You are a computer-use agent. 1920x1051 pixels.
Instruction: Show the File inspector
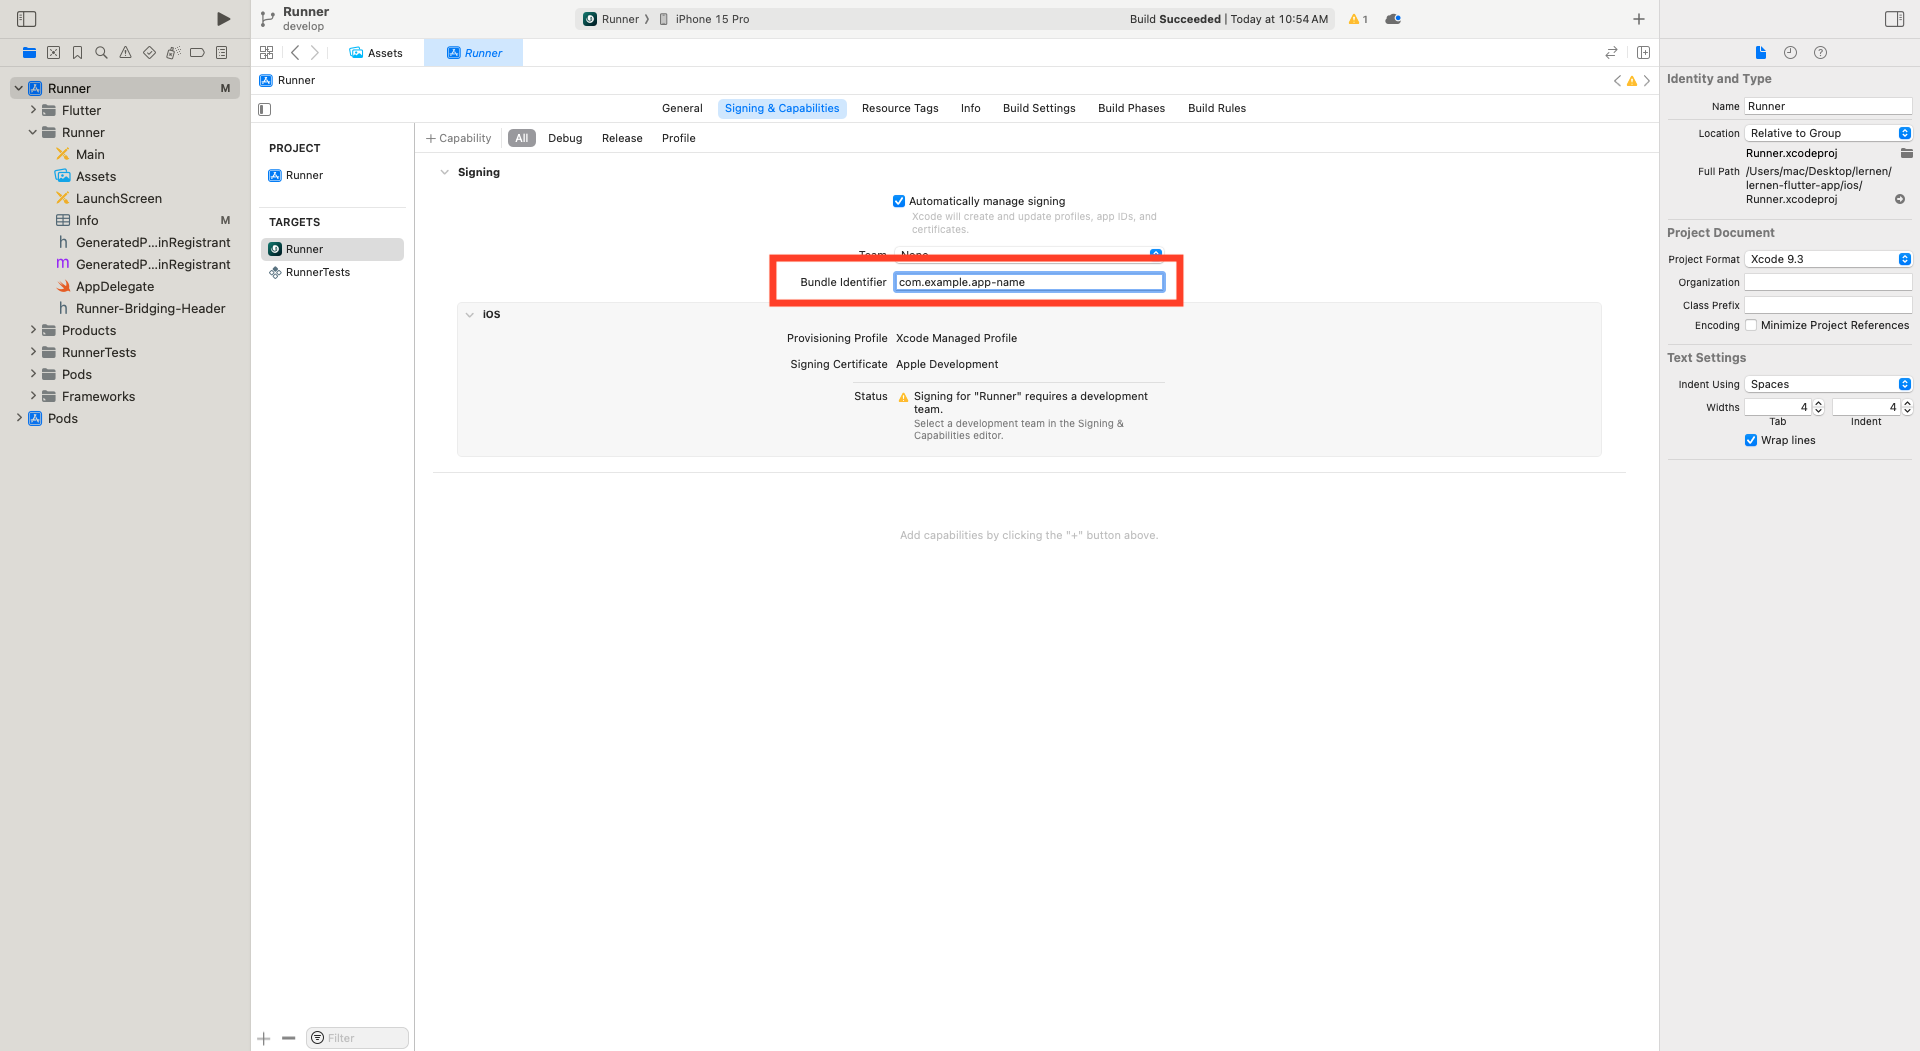pos(1761,53)
